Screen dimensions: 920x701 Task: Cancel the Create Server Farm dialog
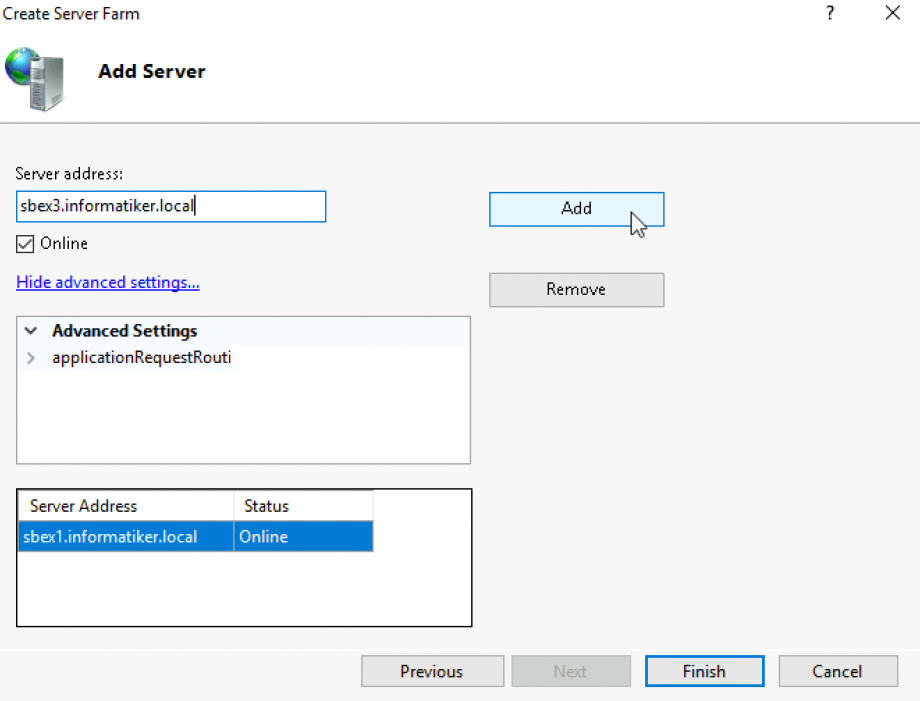coord(838,671)
